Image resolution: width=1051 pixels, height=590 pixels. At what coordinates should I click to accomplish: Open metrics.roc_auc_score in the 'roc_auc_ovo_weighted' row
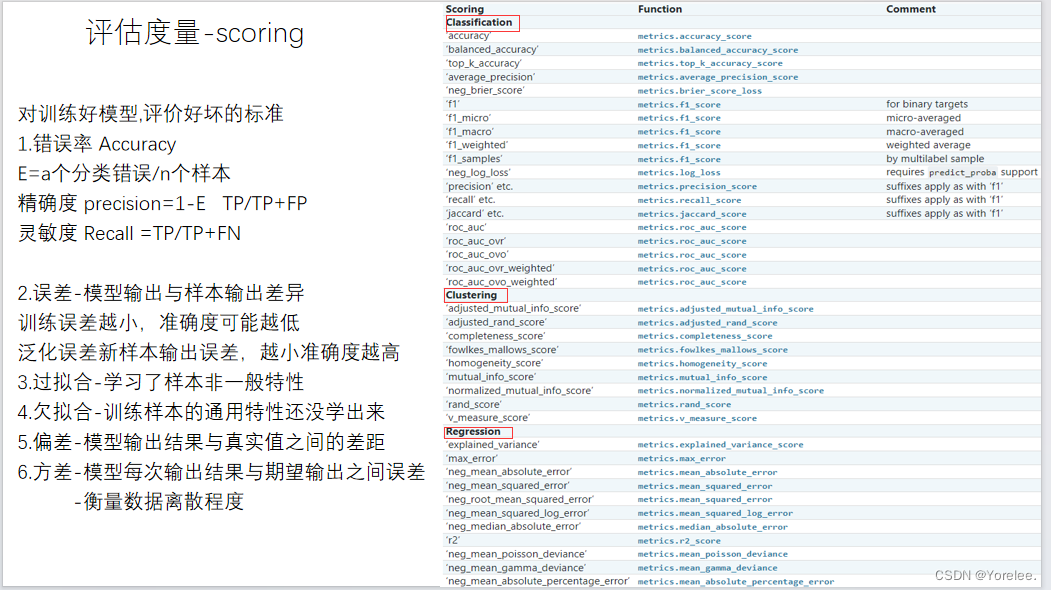coord(692,282)
